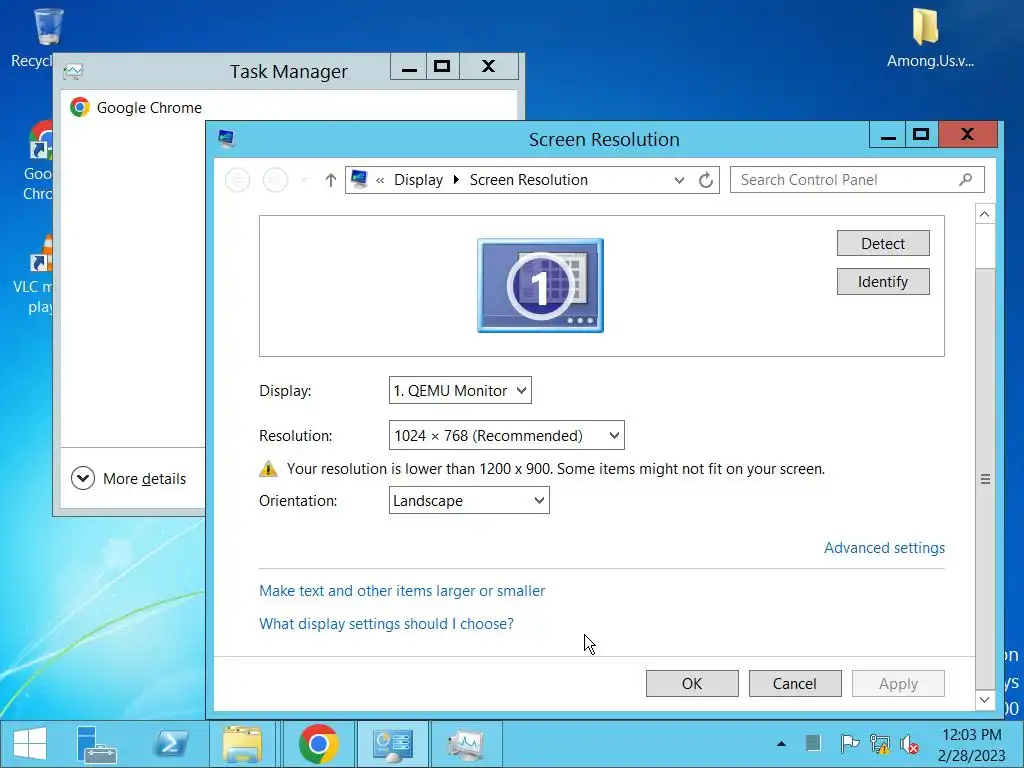
Task: Select the monitor 1 display thumbnail
Action: coord(540,285)
